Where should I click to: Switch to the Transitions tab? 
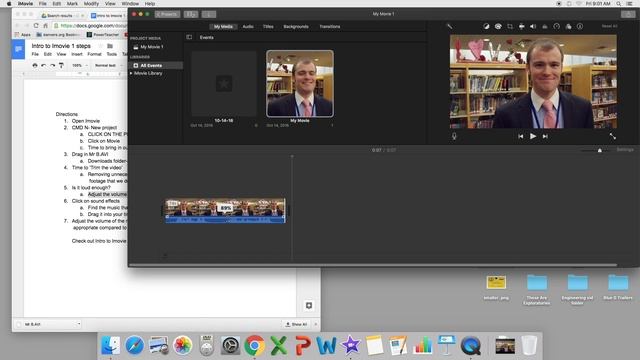pyautogui.click(x=330, y=27)
